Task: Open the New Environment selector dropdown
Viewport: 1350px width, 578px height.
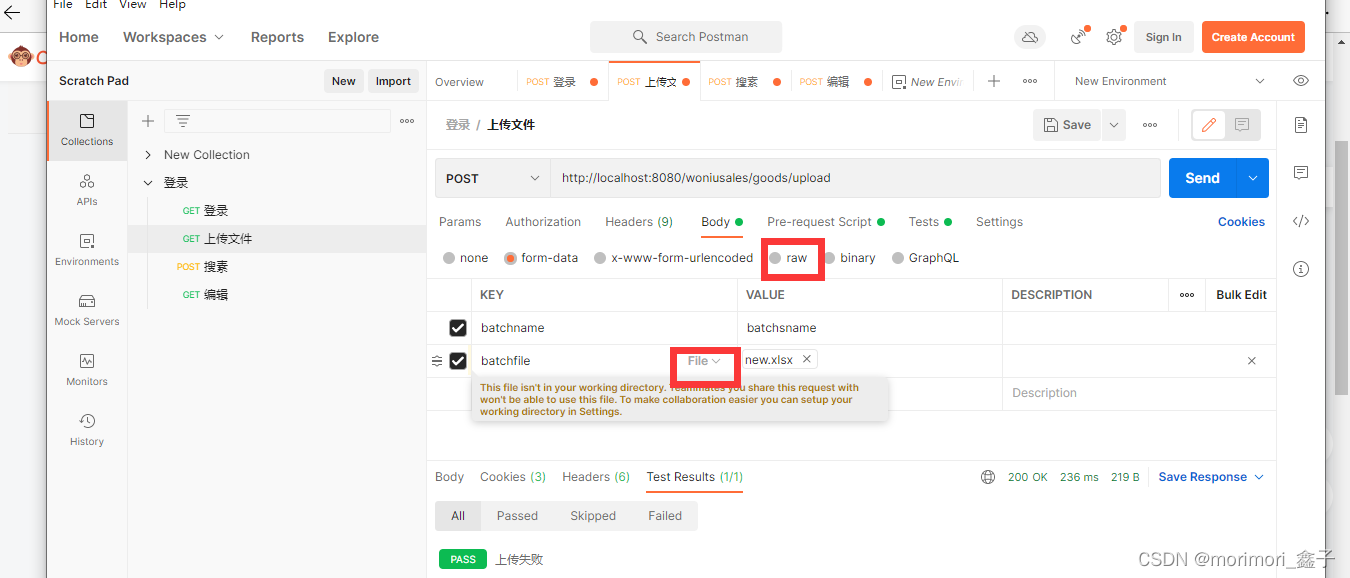Action: pos(1169,81)
